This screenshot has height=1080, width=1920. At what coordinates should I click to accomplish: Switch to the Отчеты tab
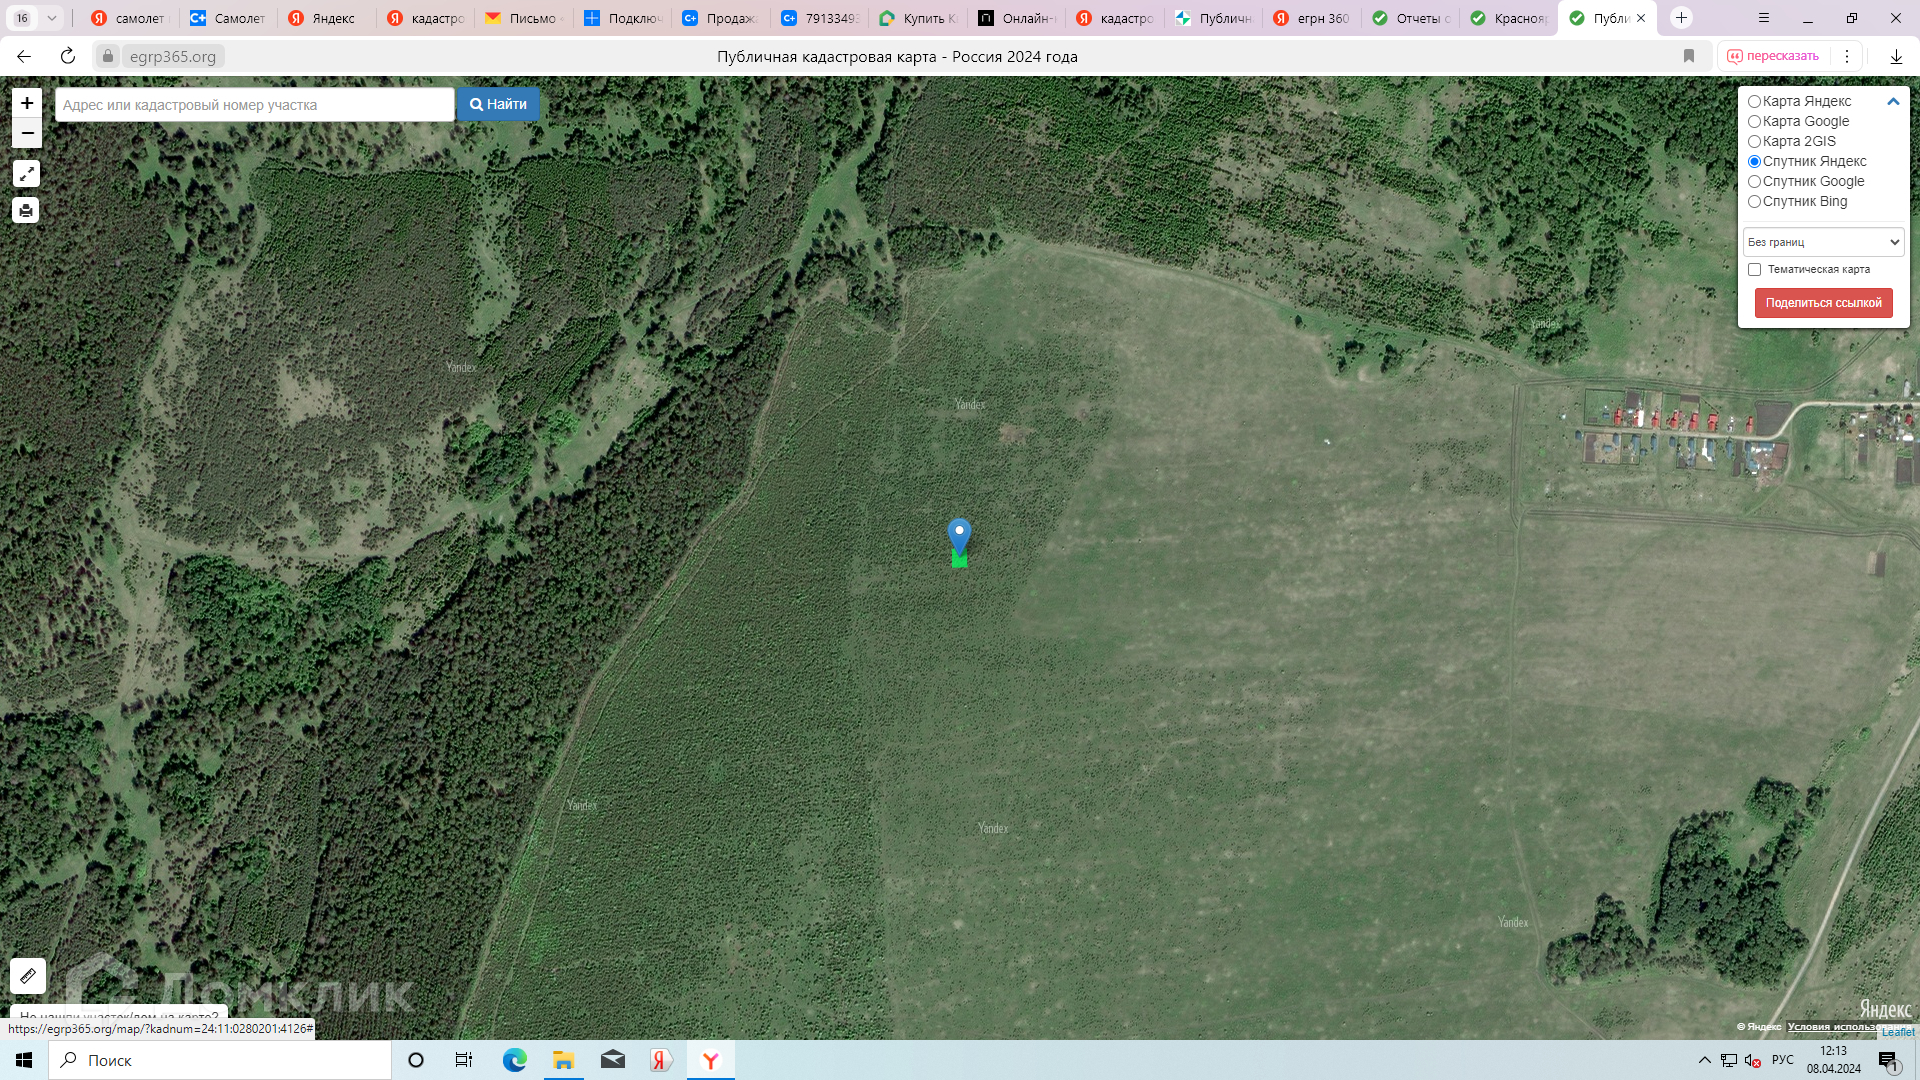[x=1410, y=18]
